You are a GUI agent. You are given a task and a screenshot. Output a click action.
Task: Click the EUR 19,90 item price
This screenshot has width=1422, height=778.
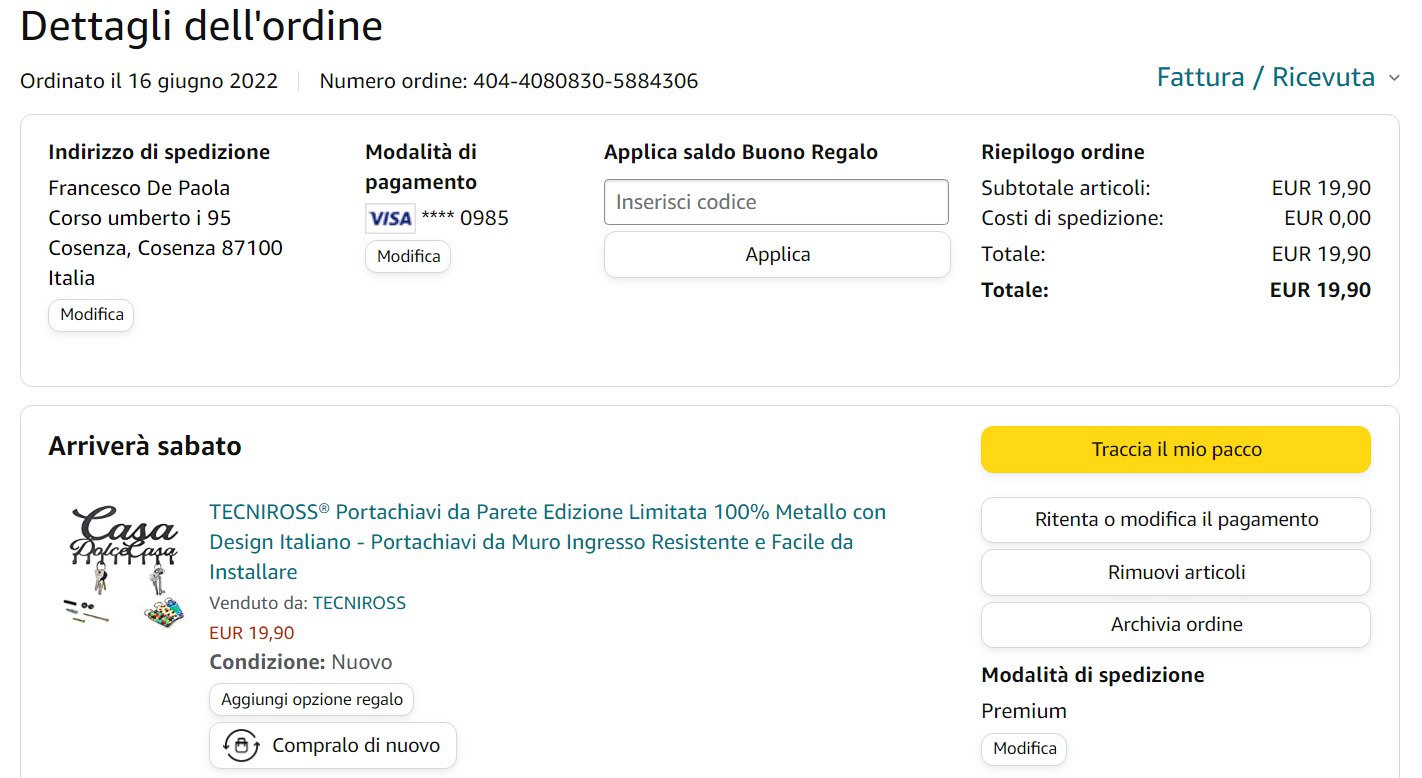point(252,633)
